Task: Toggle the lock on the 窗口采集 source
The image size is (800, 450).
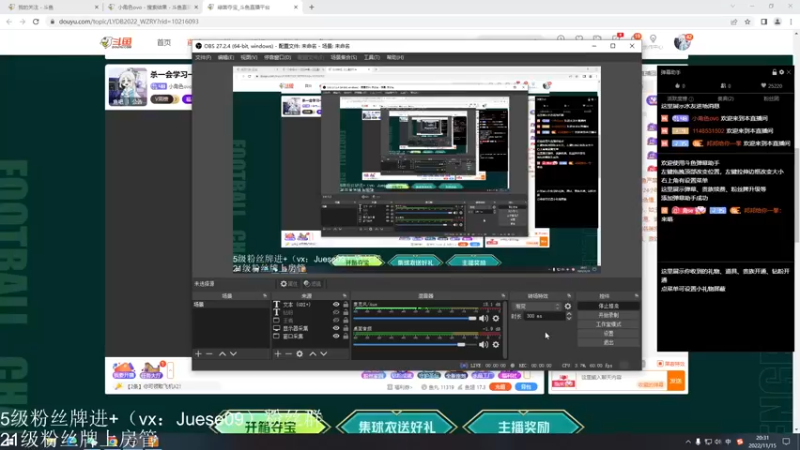Action: click(345, 336)
